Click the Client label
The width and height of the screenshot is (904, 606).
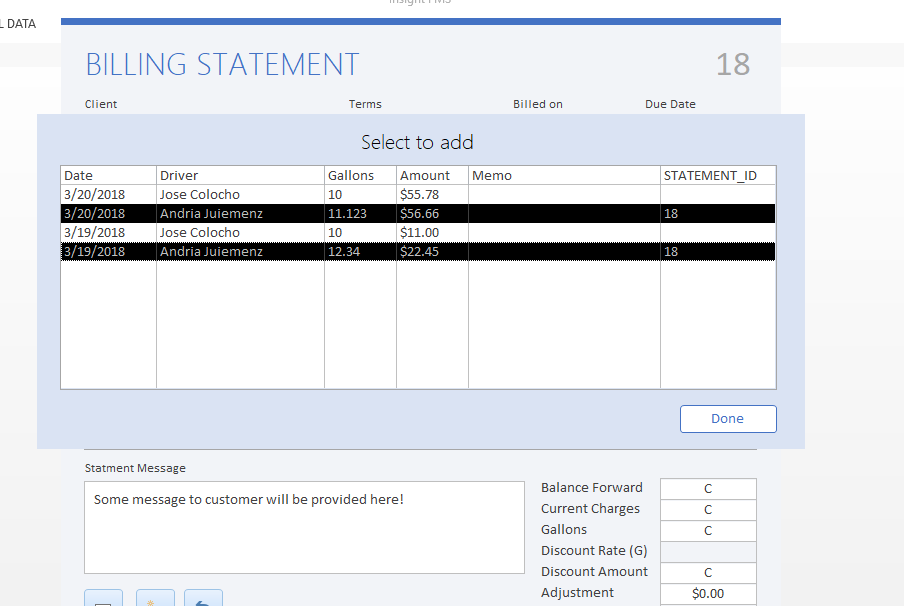[101, 104]
